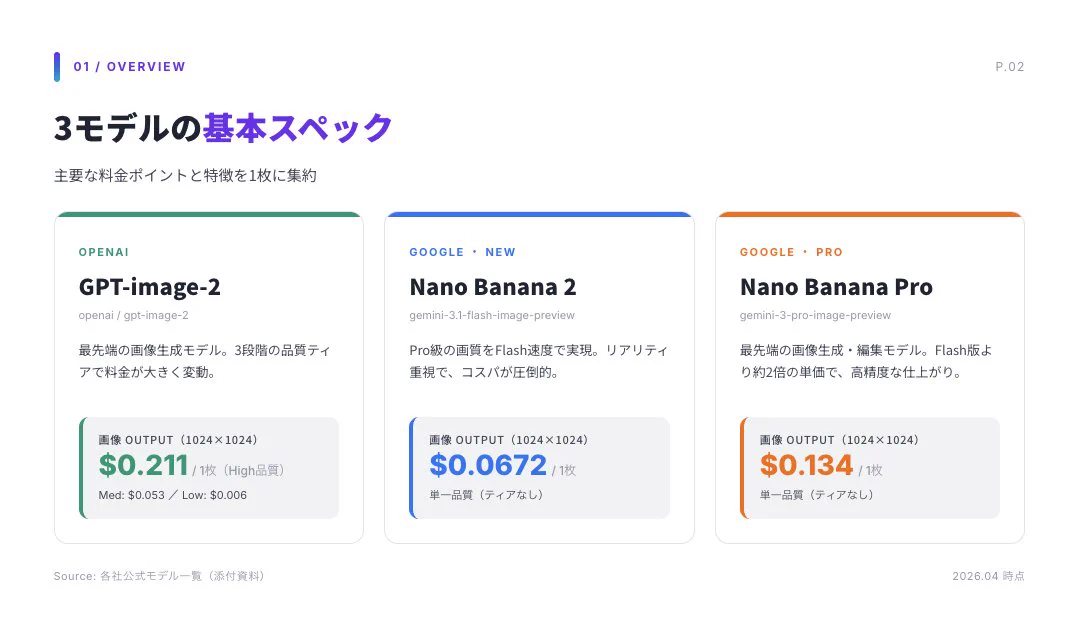Viewport: 1077px width, 629px height.
Task: Click the "2026.04 時点" date note
Action: pos(988,576)
